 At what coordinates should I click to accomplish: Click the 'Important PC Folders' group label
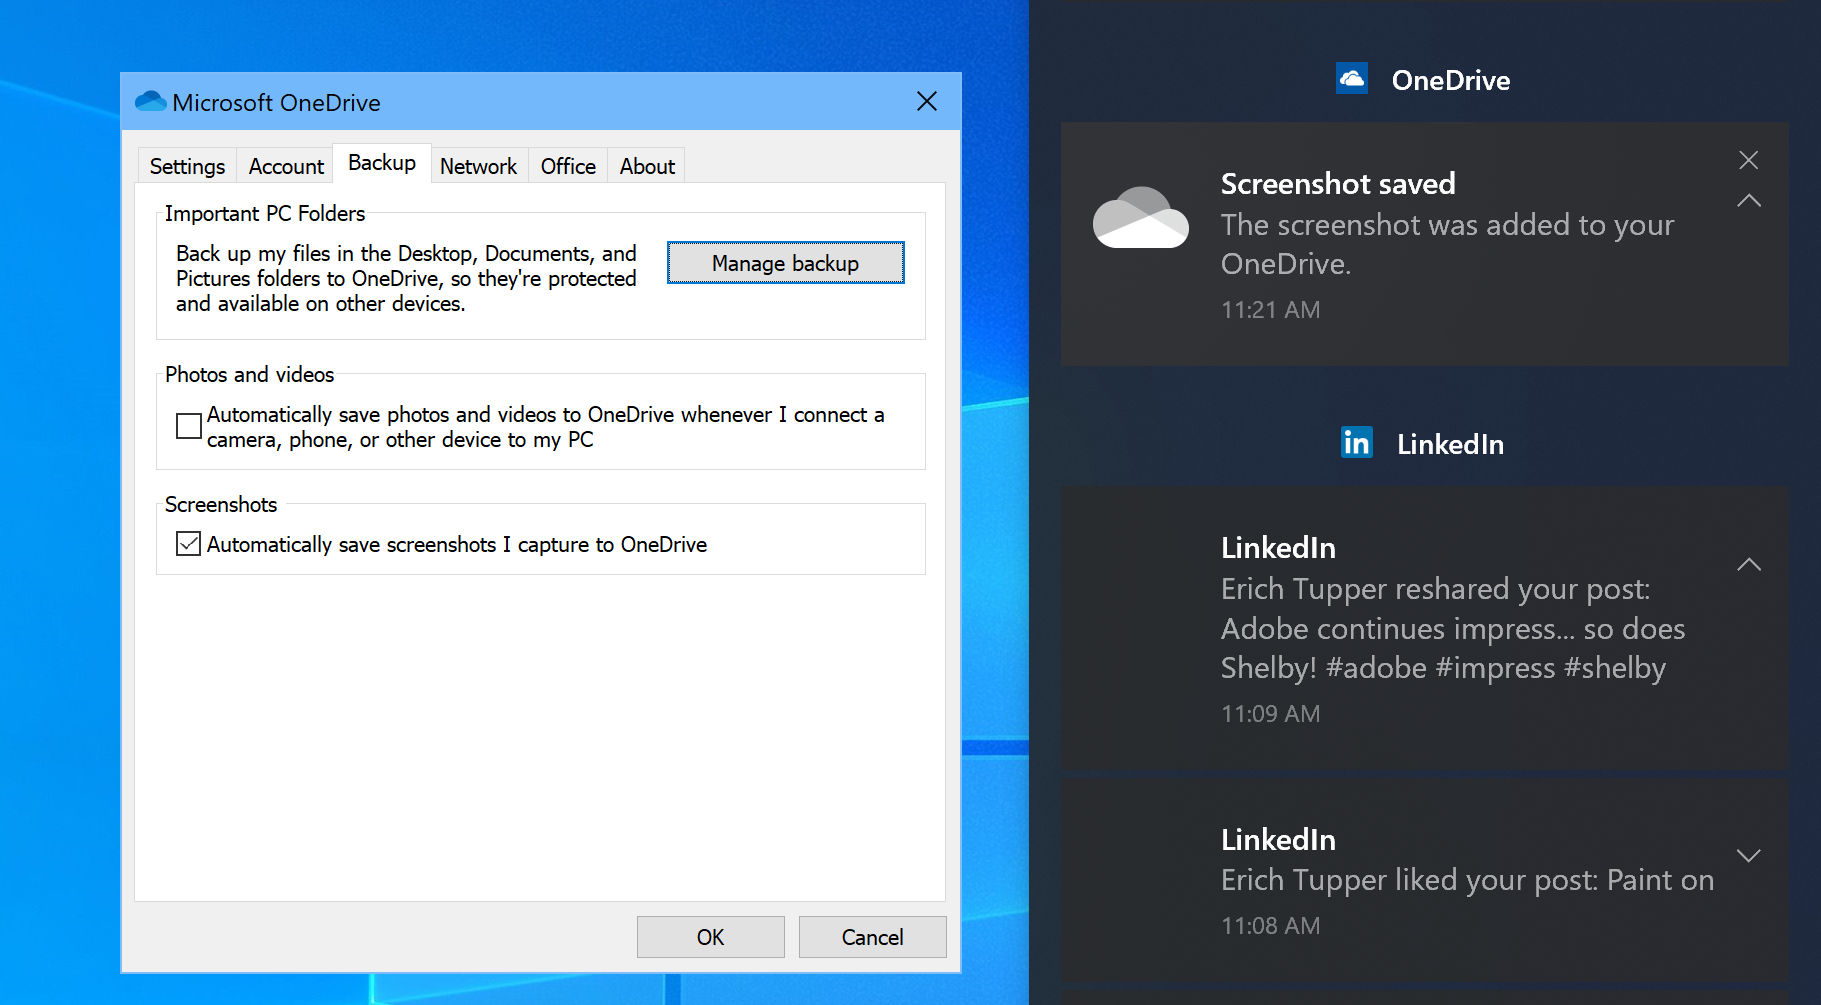(x=265, y=213)
